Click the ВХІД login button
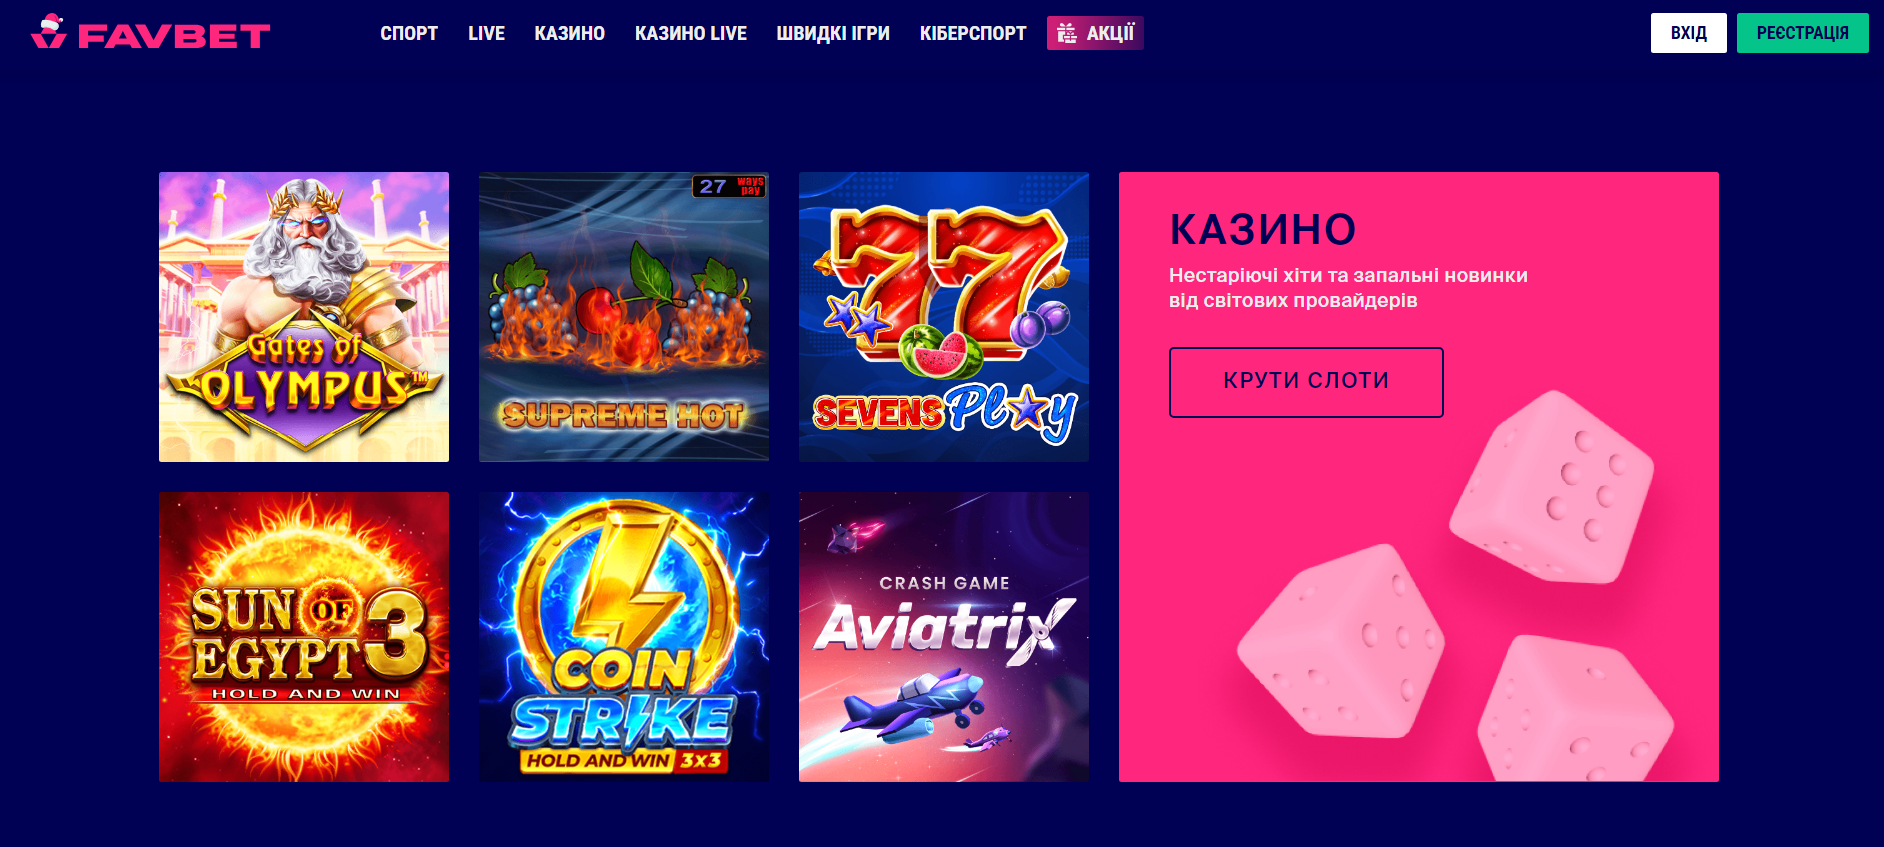 pos(1689,33)
